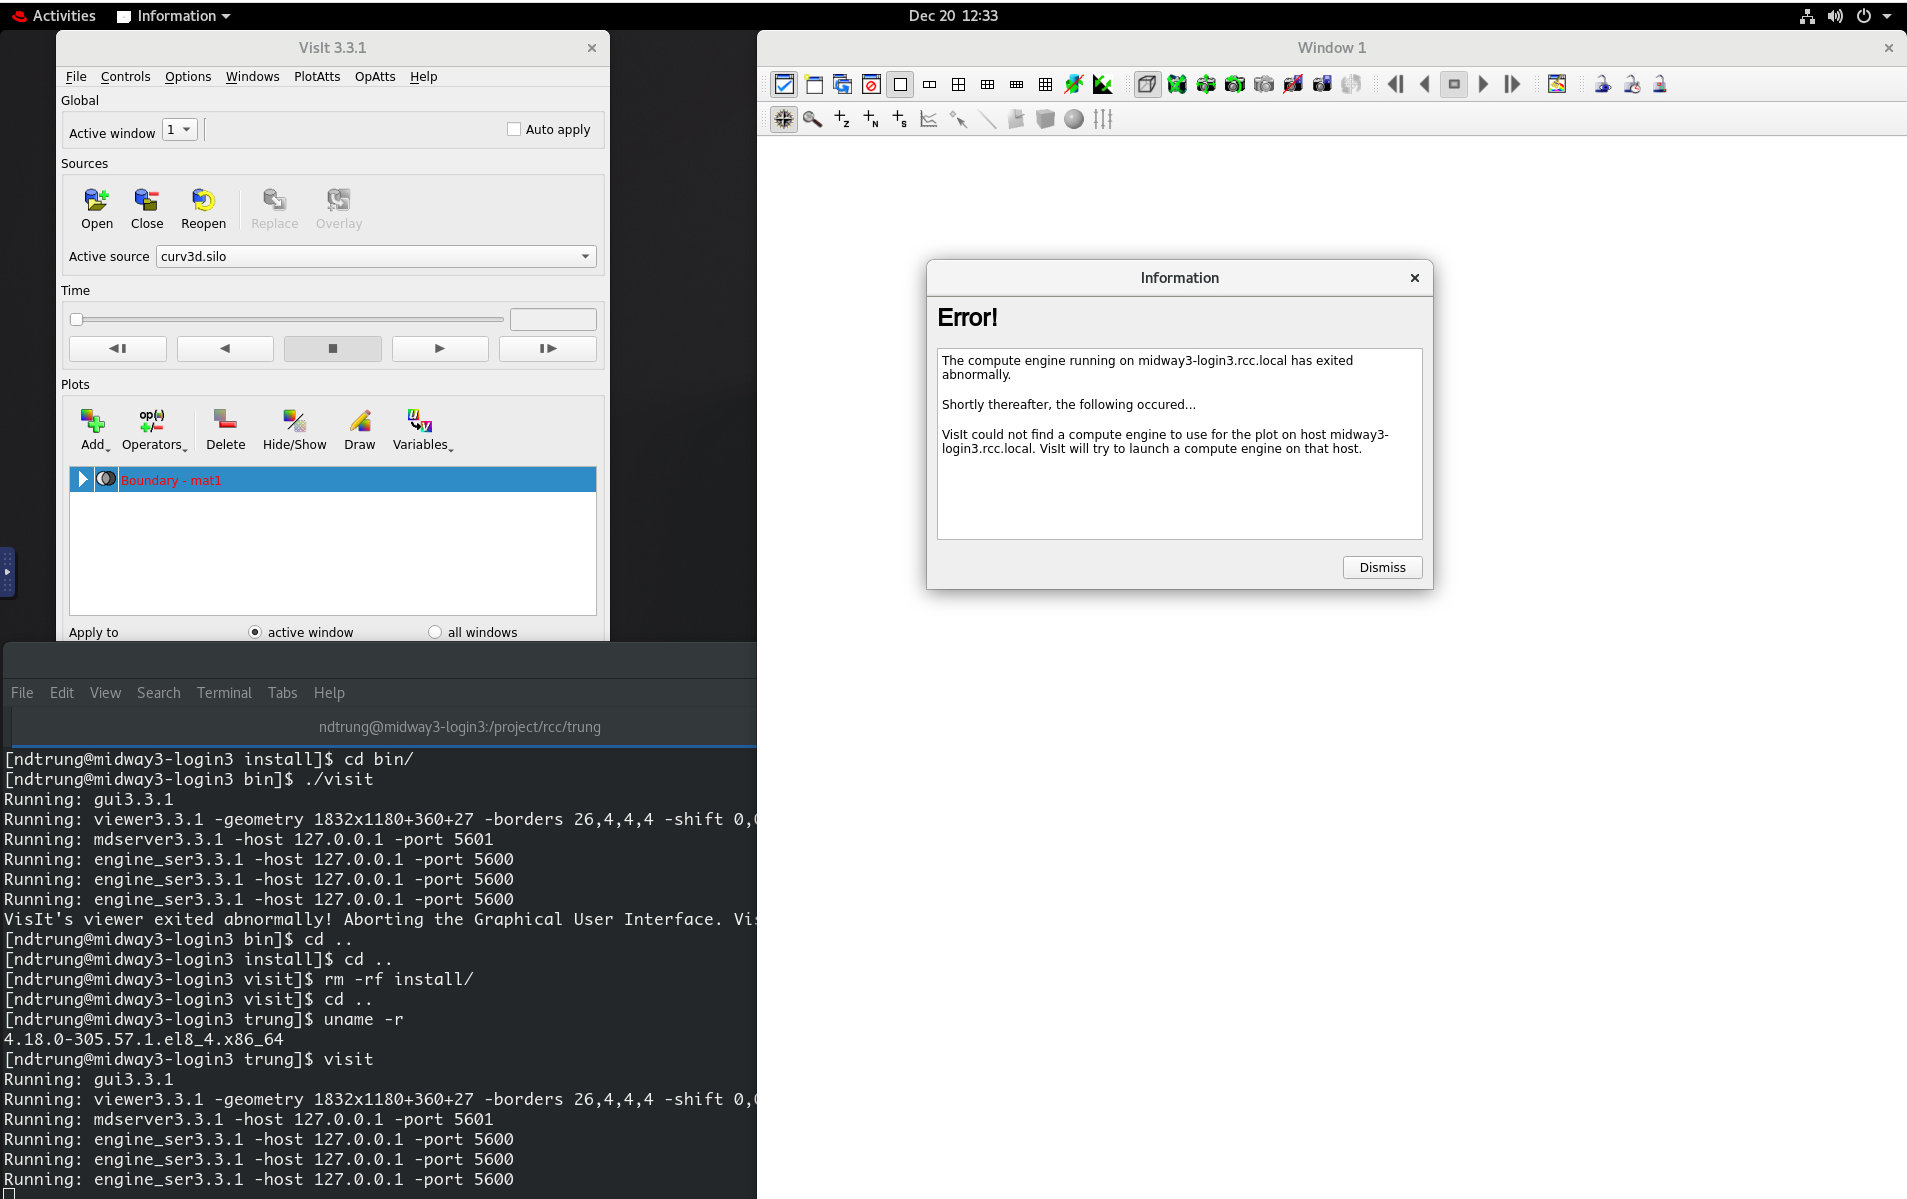Click Draw to render the plots
This screenshot has width=1907, height=1199.
[359, 429]
